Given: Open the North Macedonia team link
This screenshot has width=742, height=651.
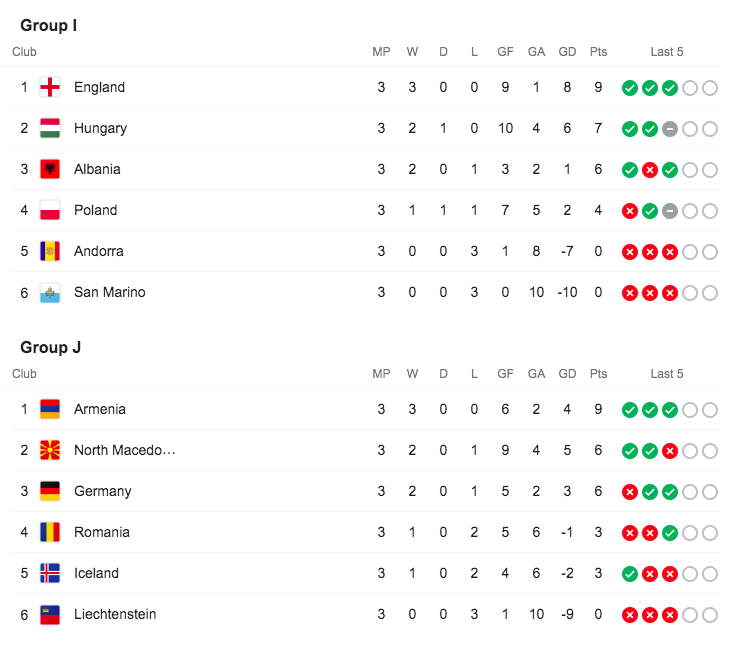Looking at the screenshot, I should 124,450.
